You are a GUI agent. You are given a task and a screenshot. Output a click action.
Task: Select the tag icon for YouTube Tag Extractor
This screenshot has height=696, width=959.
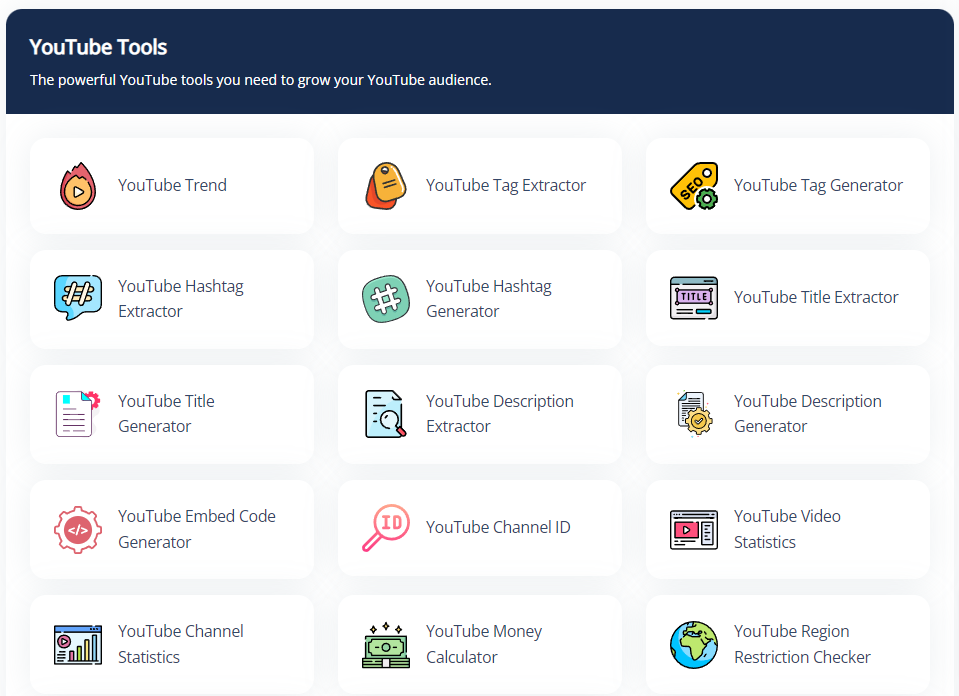click(385, 185)
